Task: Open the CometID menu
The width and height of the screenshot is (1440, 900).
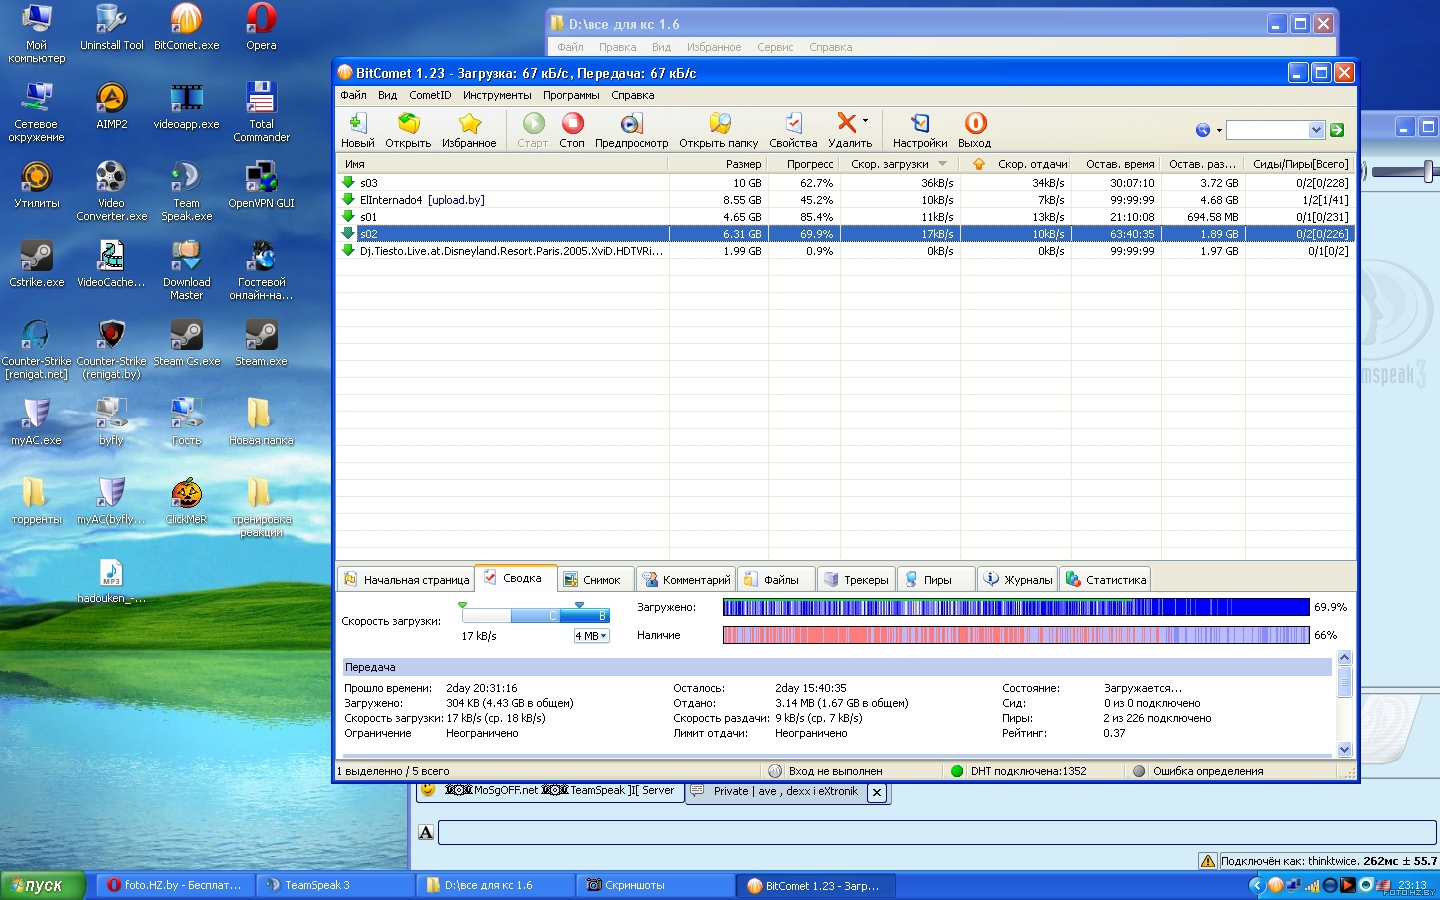Action: pos(430,95)
